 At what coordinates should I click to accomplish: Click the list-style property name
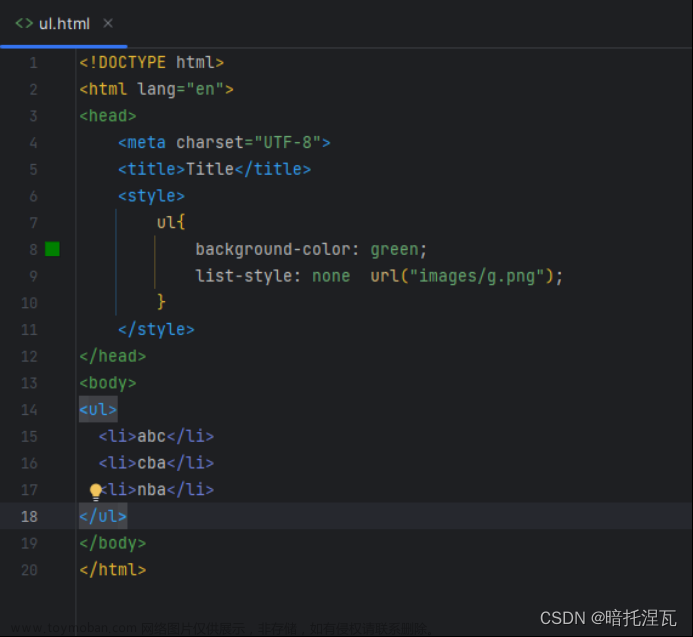pyautogui.click(x=244, y=276)
